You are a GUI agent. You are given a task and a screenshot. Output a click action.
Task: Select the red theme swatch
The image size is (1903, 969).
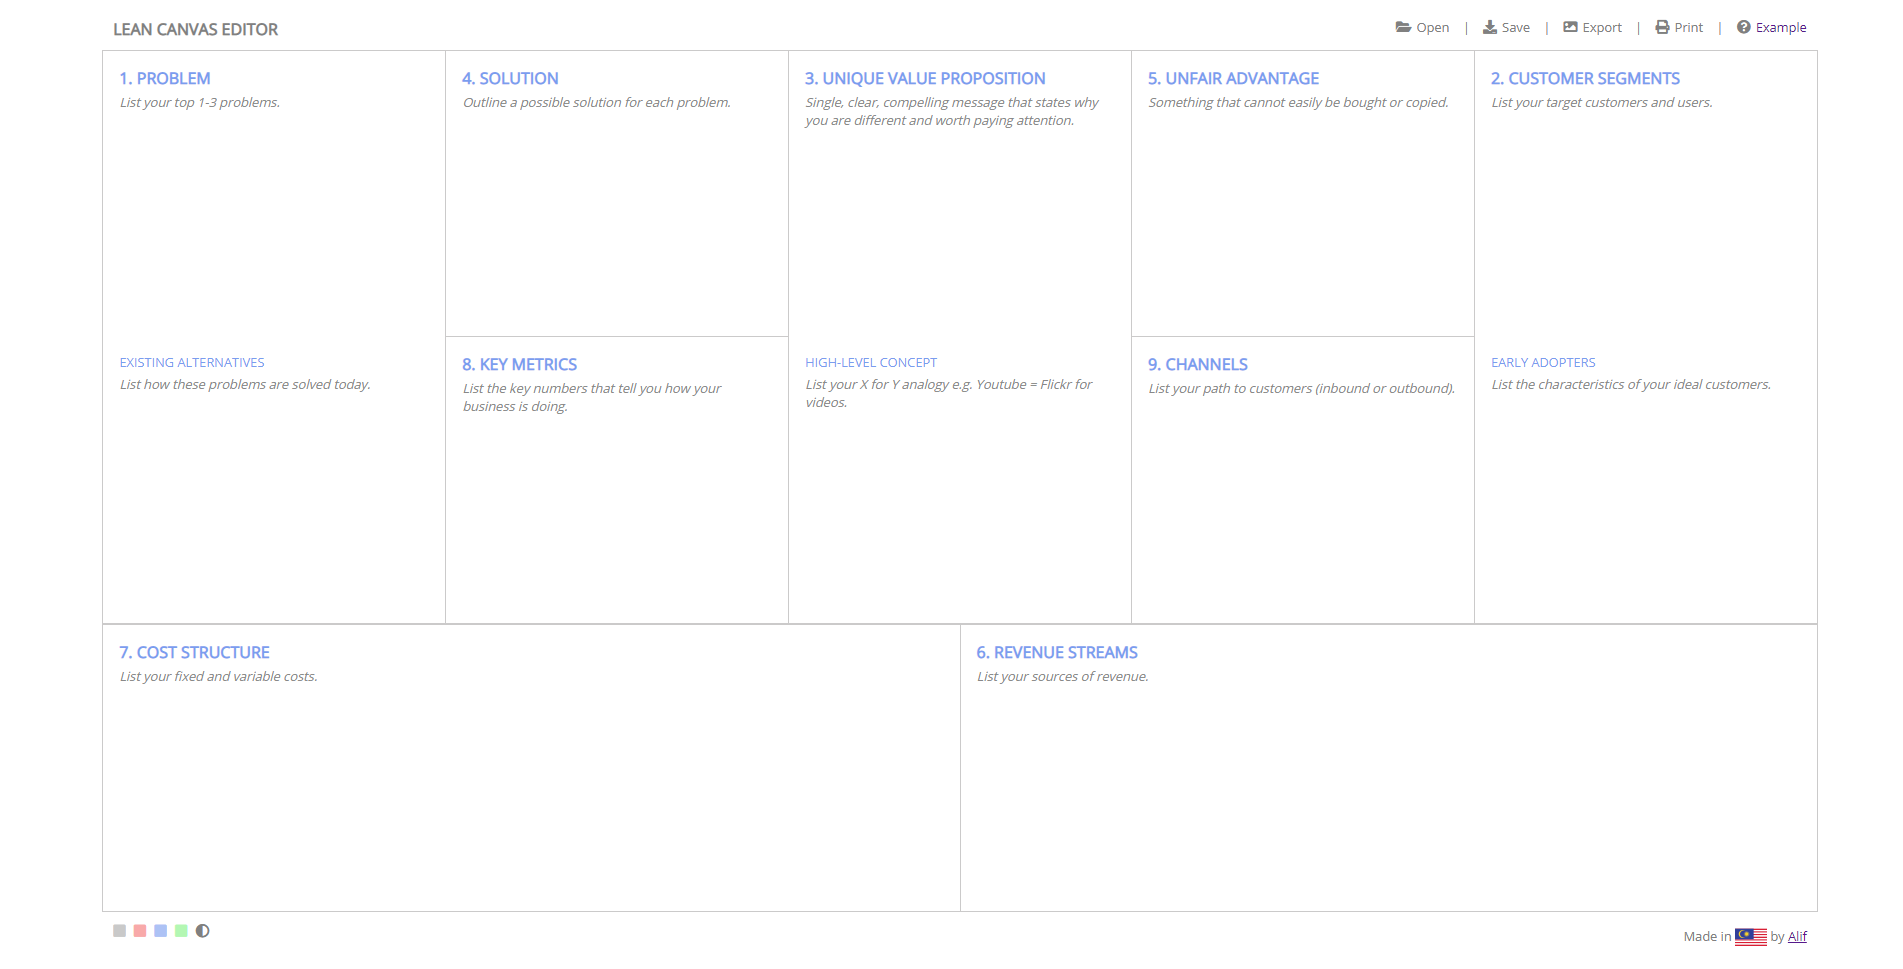point(139,931)
